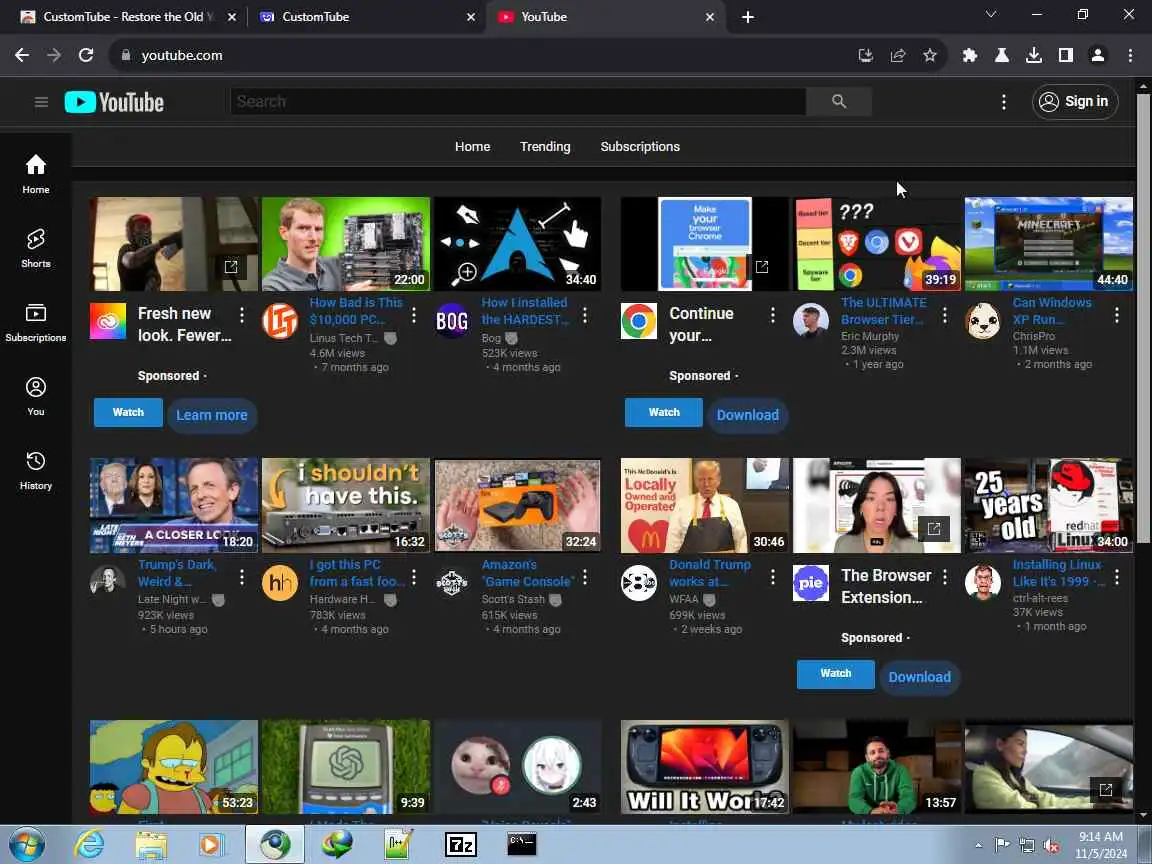Focus the YouTube search field
1152x864 pixels.
point(518,101)
